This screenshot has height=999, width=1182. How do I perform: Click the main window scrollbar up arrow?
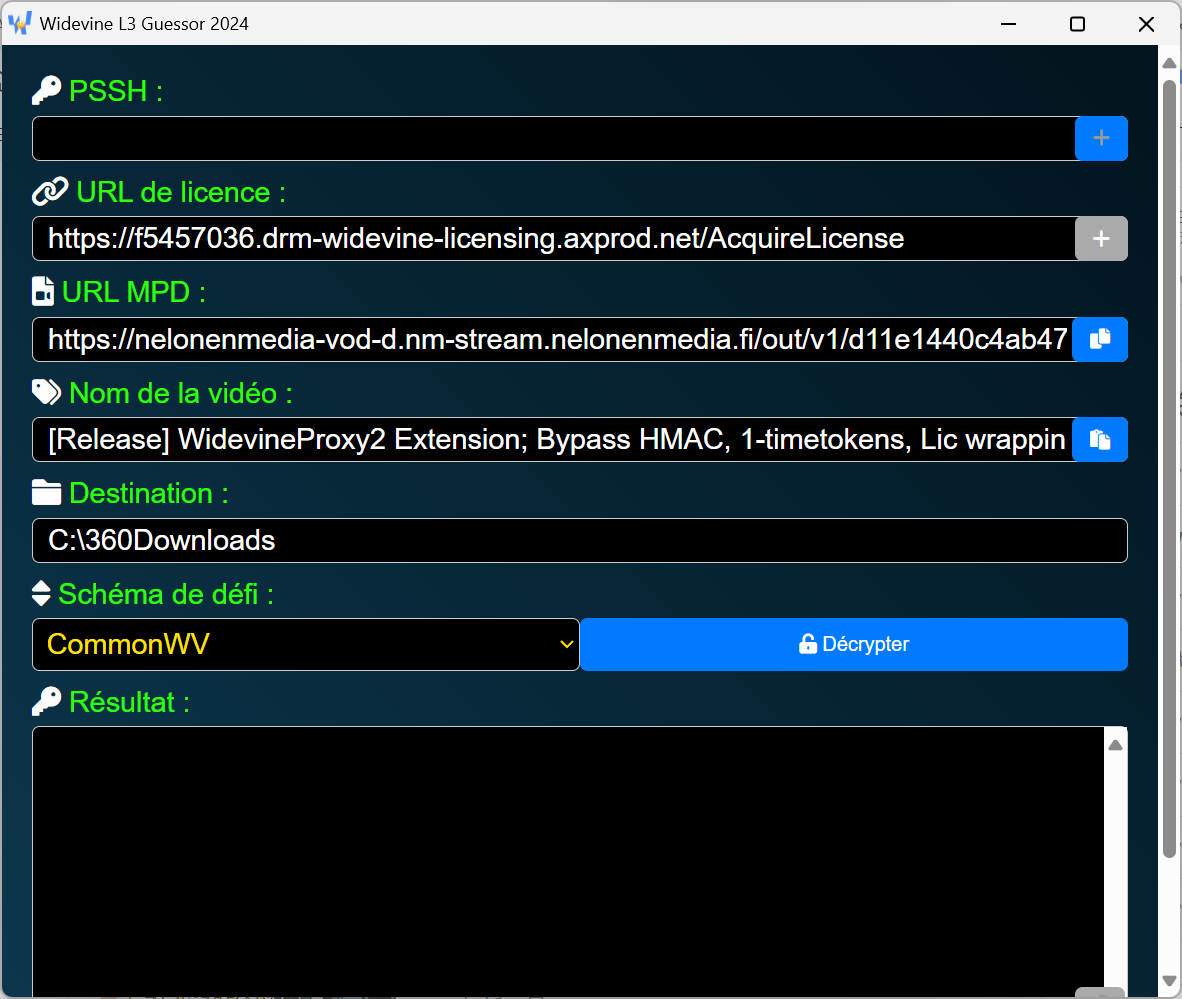(1169, 63)
